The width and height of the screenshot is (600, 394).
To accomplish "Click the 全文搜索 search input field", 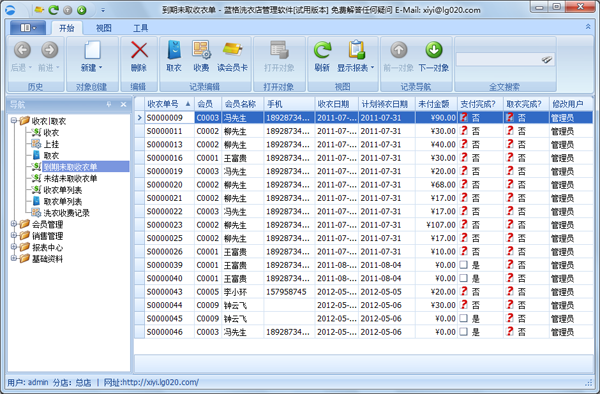I will [x=499, y=60].
